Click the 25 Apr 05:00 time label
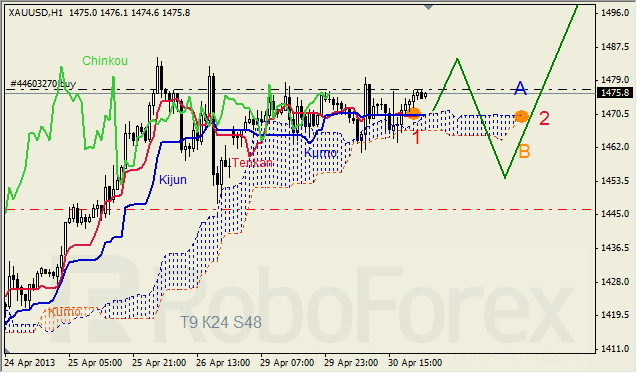The image size is (637, 373). [95, 362]
